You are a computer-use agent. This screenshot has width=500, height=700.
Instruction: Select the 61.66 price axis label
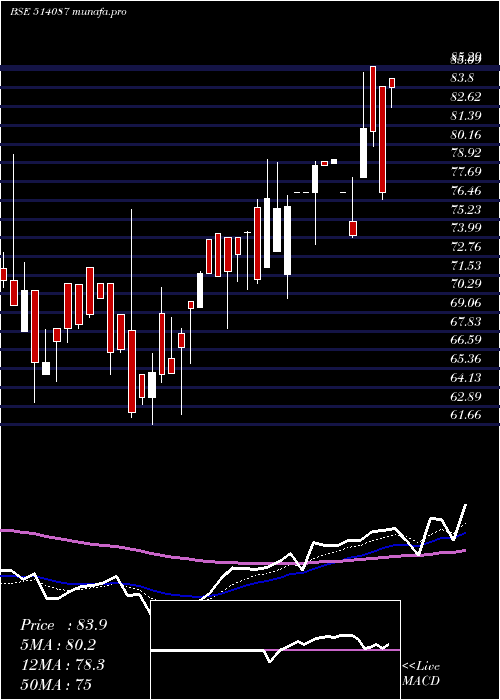coord(467,415)
